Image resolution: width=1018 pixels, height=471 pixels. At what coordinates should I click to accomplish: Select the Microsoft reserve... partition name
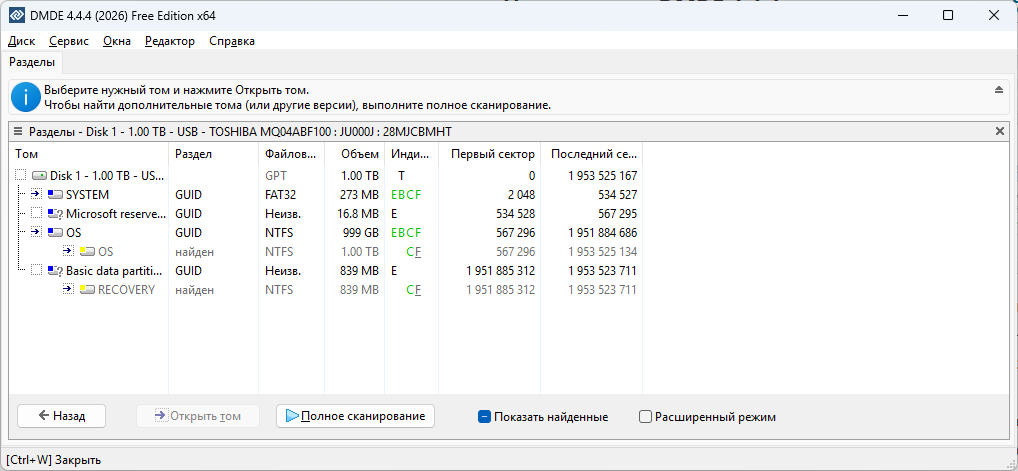click(x=116, y=214)
